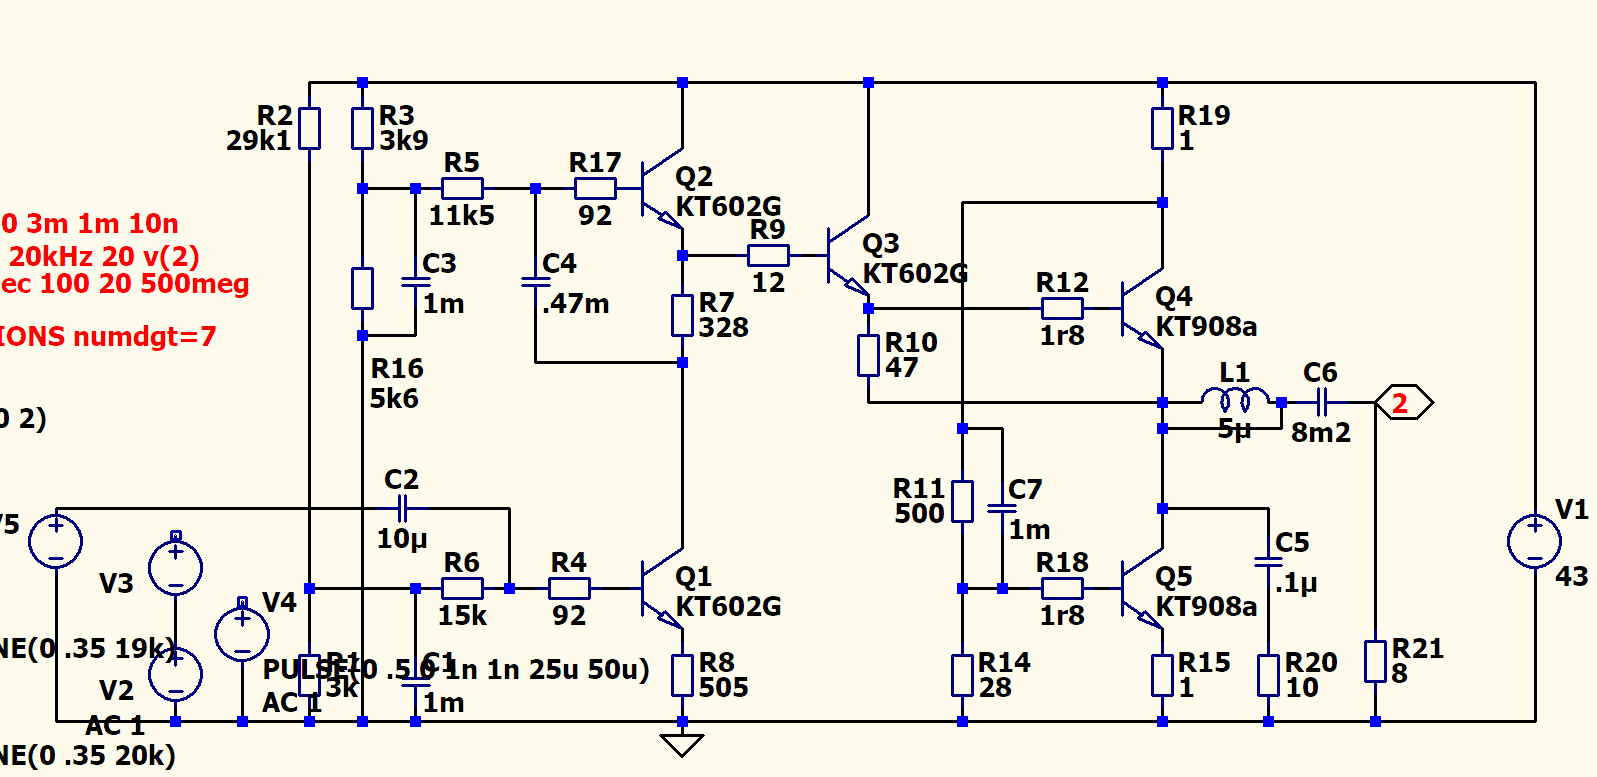Click the ground symbol at bottom
This screenshot has width=1597, height=777.
(682, 745)
